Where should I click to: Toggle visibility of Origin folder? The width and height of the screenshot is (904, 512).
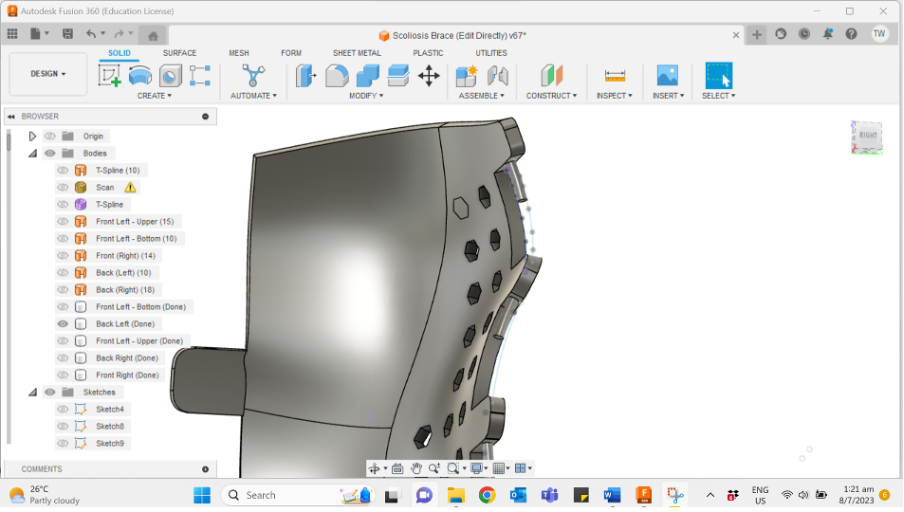tap(50, 136)
